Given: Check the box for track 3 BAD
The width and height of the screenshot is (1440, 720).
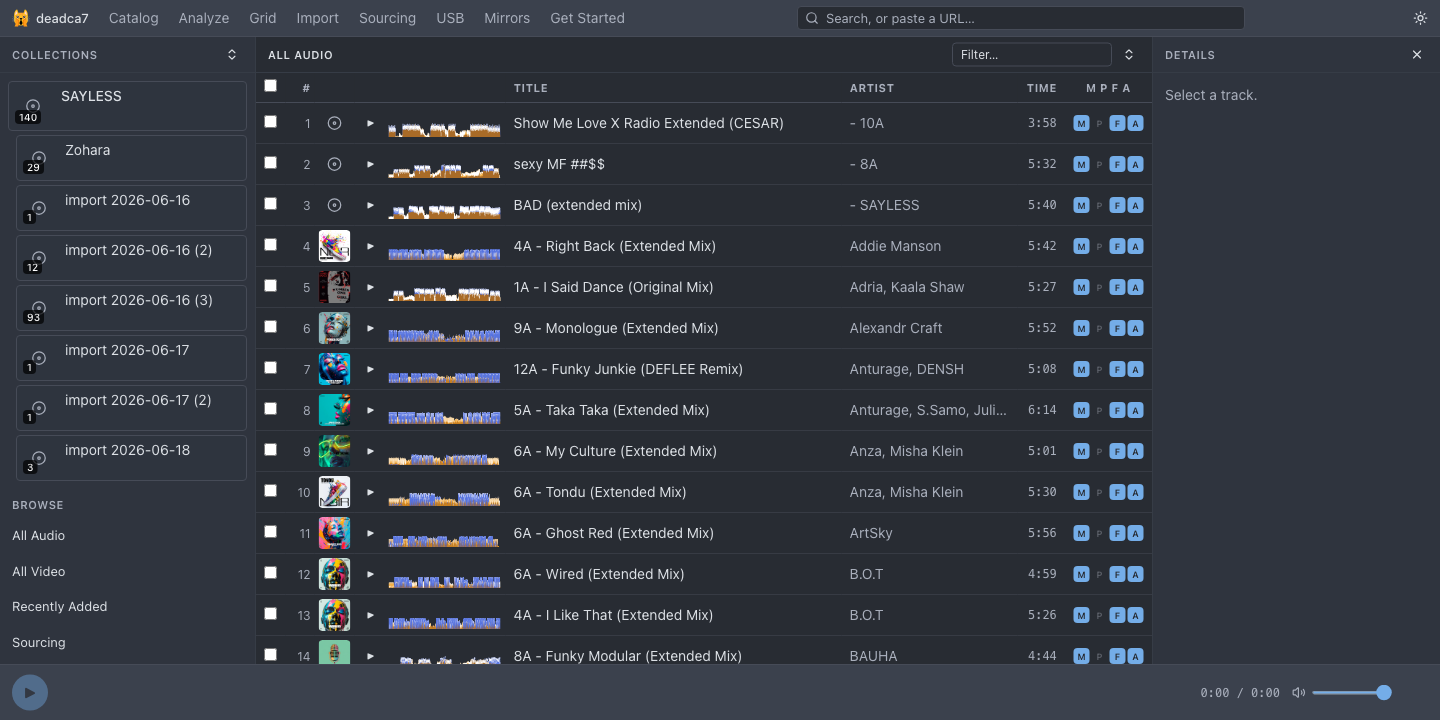Looking at the screenshot, I should (270, 204).
